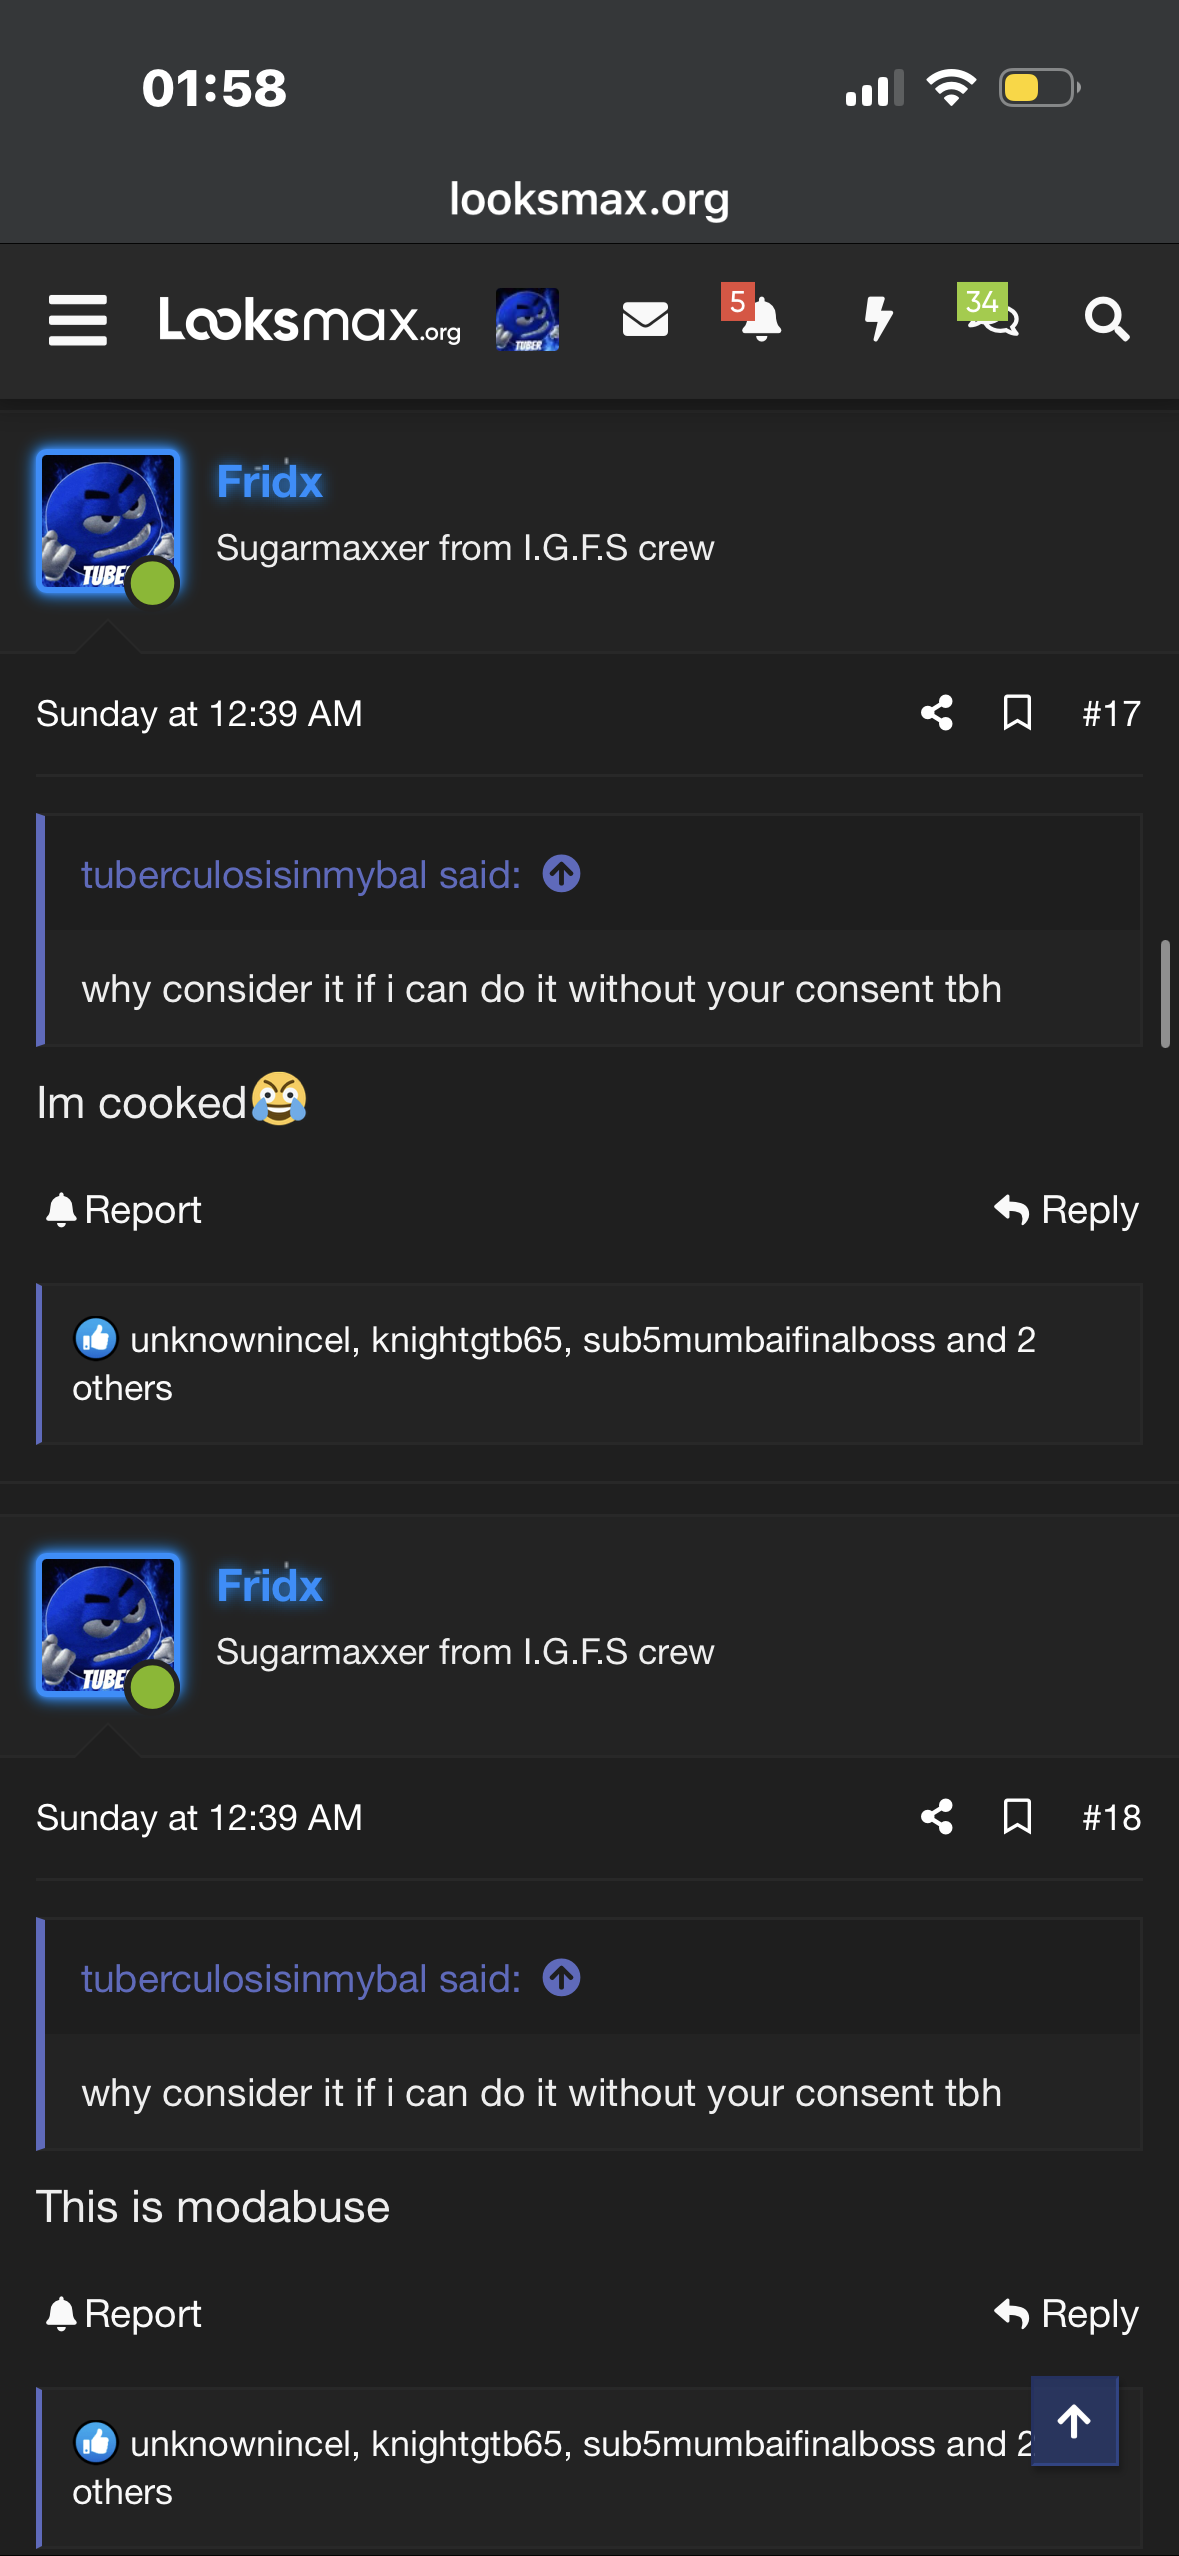Reply to the "Im cooked" post

[x=1067, y=1210]
